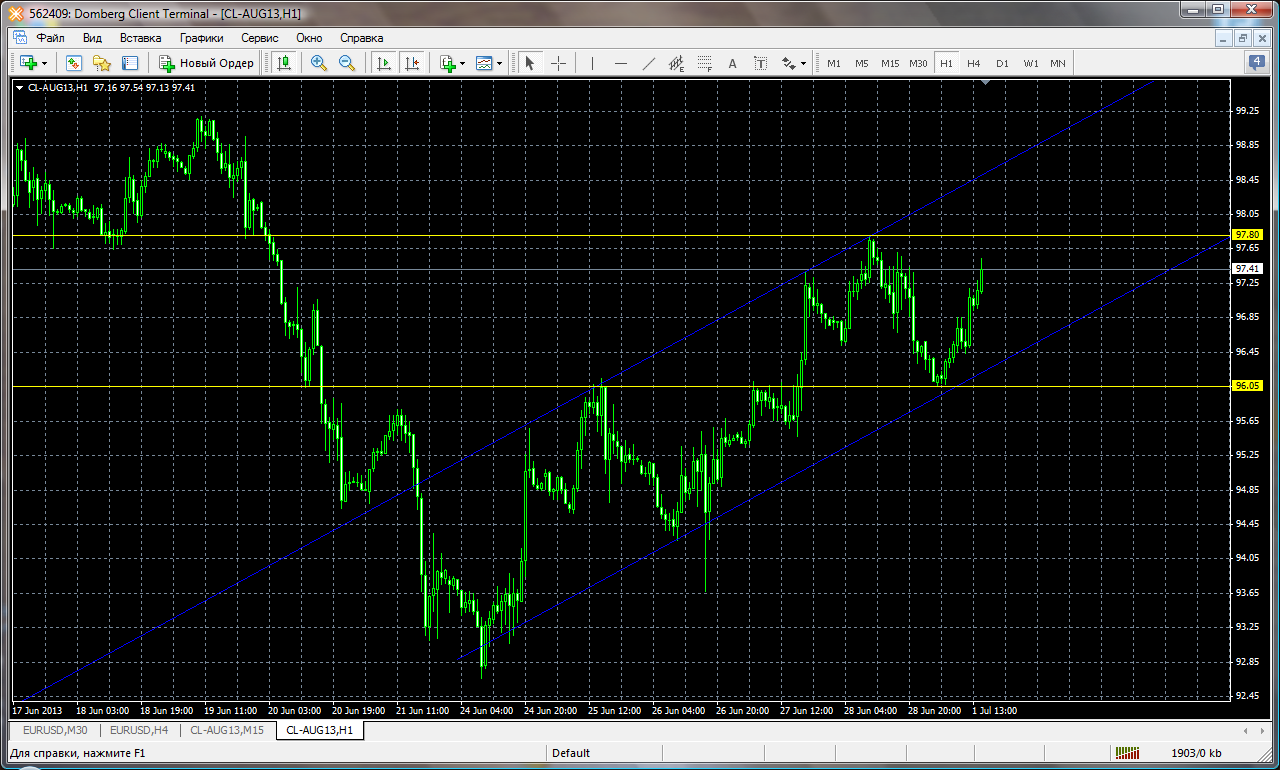Open the Окно menu
Screen dimensions: 1280x770
(x=310, y=38)
